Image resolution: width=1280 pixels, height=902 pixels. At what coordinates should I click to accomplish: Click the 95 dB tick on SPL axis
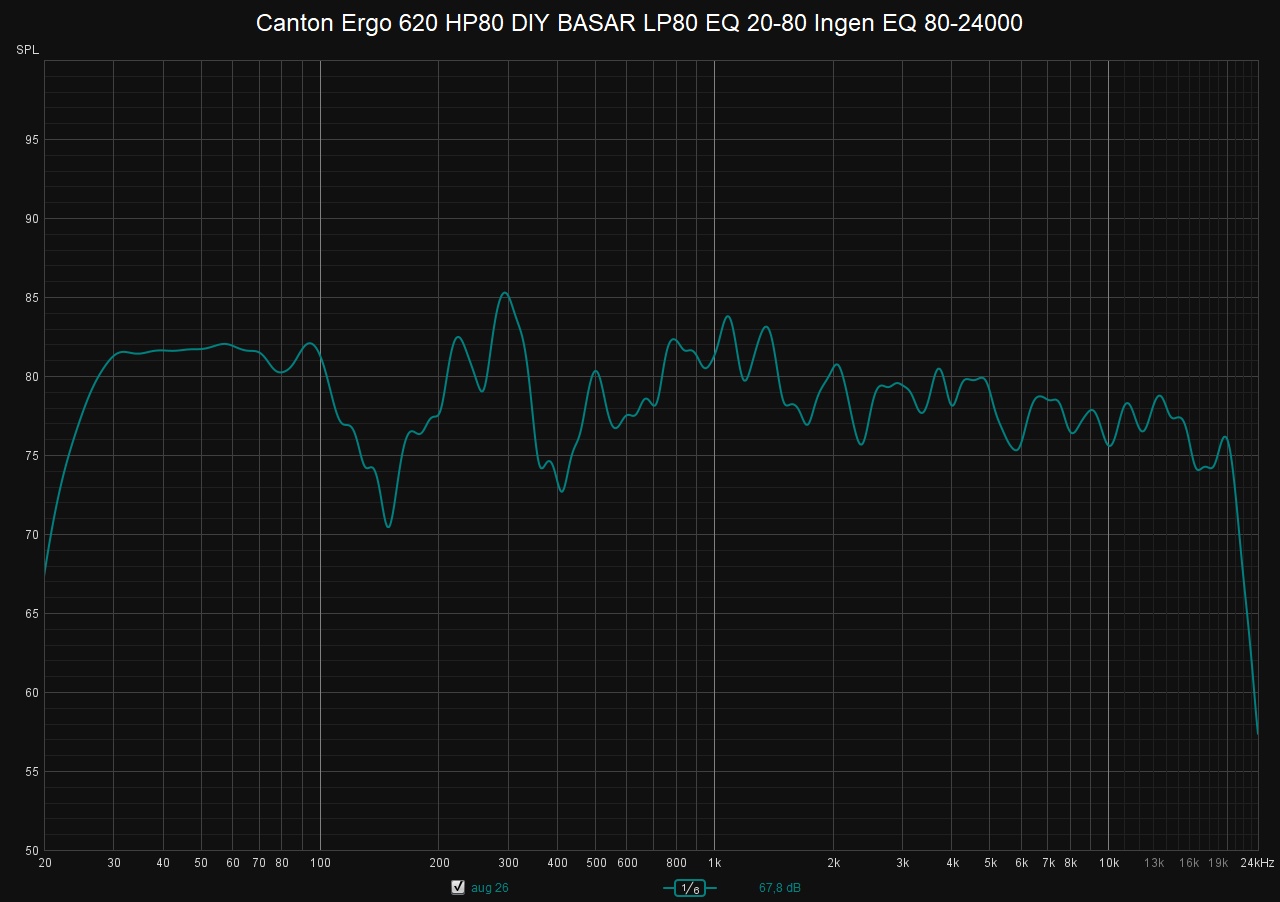click(x=32, y=140)
